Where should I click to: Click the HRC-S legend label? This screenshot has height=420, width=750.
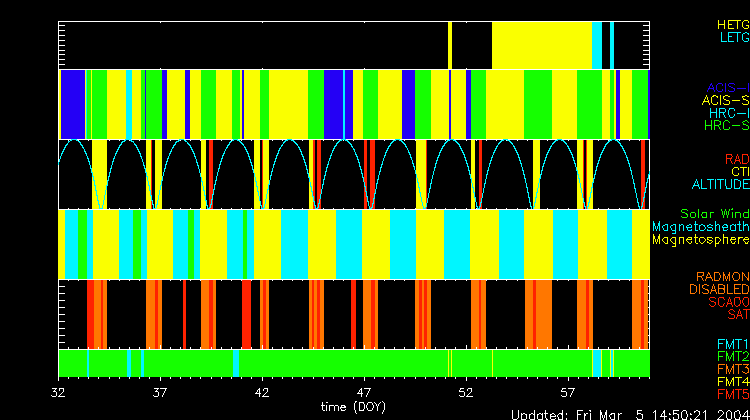coord(726,126)
